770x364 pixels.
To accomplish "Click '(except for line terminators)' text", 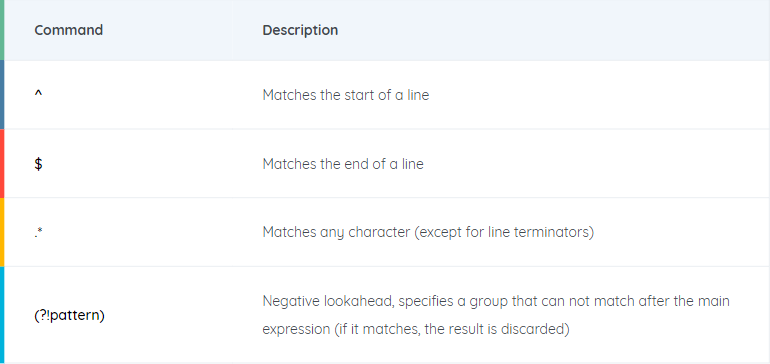I will (504, 232).
